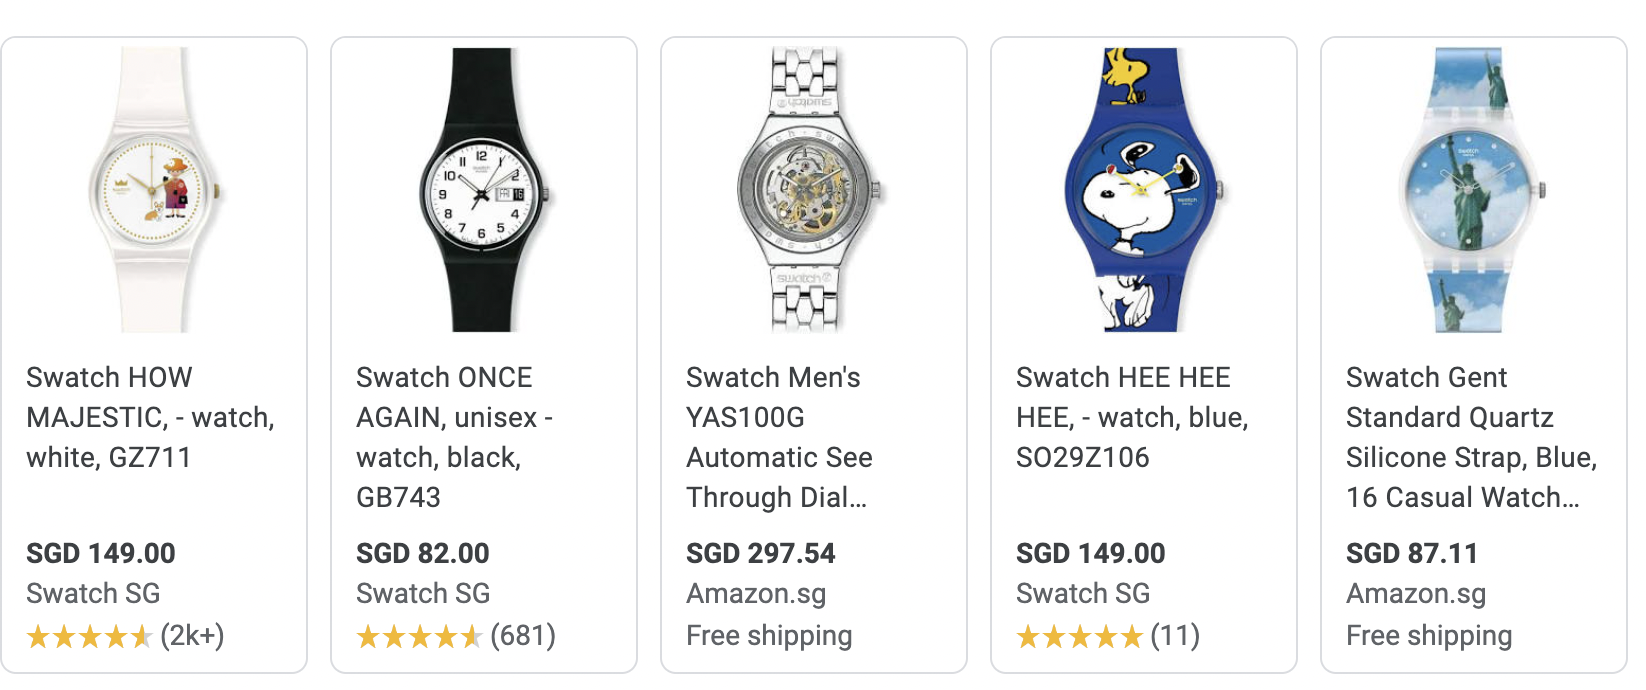Open the blue Snoopy watch image
The width and height of the screenshot is (1646, 690).
[x=1140, y=190]
